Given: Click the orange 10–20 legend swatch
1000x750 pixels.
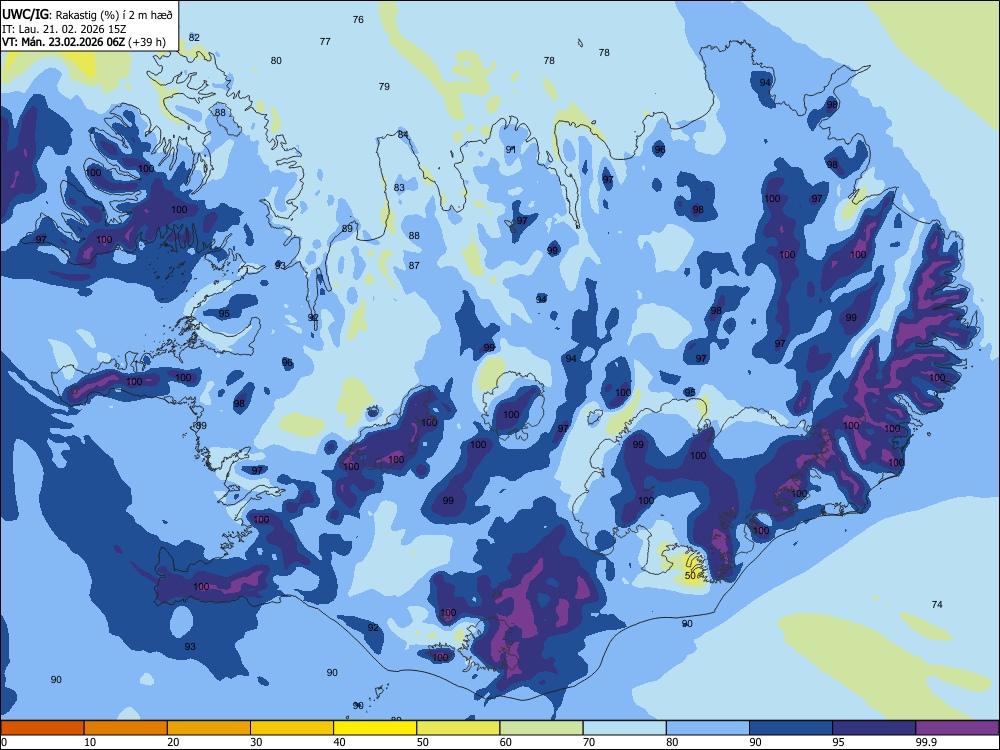Looking at the screenshot, I should pyautogui.click(x=126, y=728).
